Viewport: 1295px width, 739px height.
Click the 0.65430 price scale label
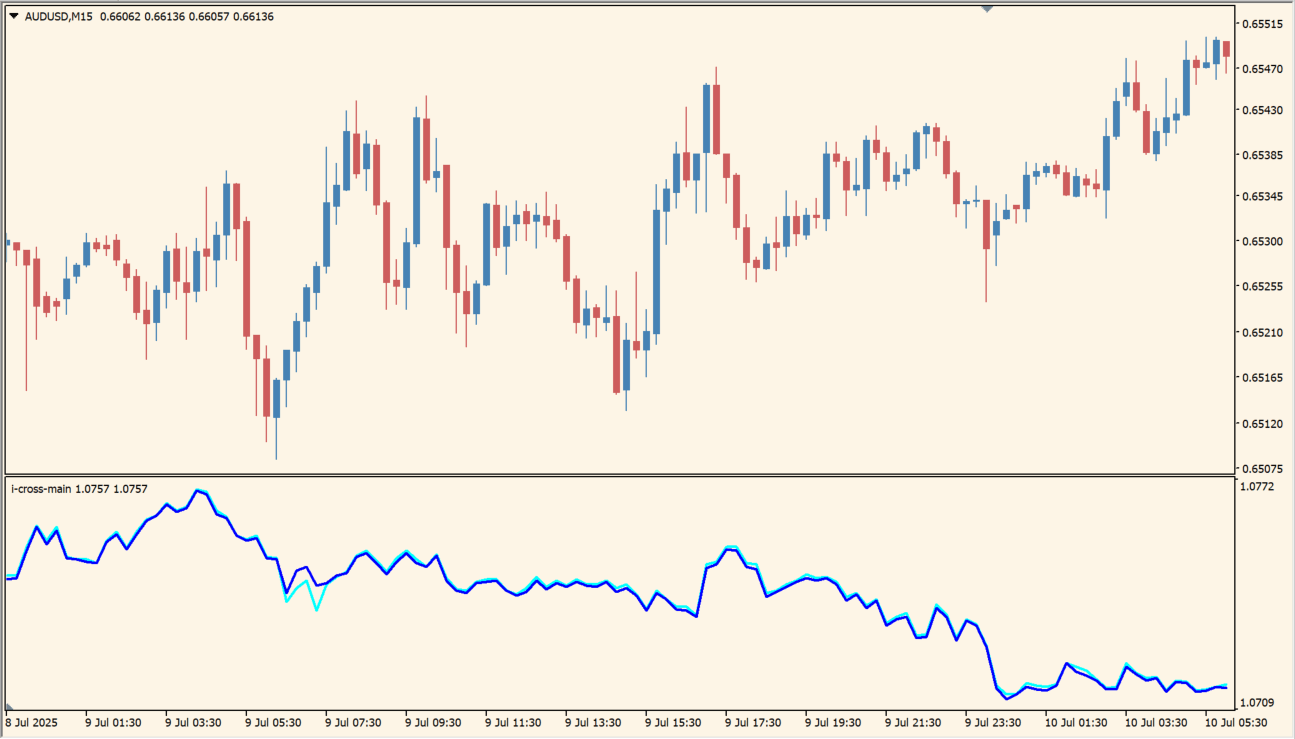(x=1262, y=110)
